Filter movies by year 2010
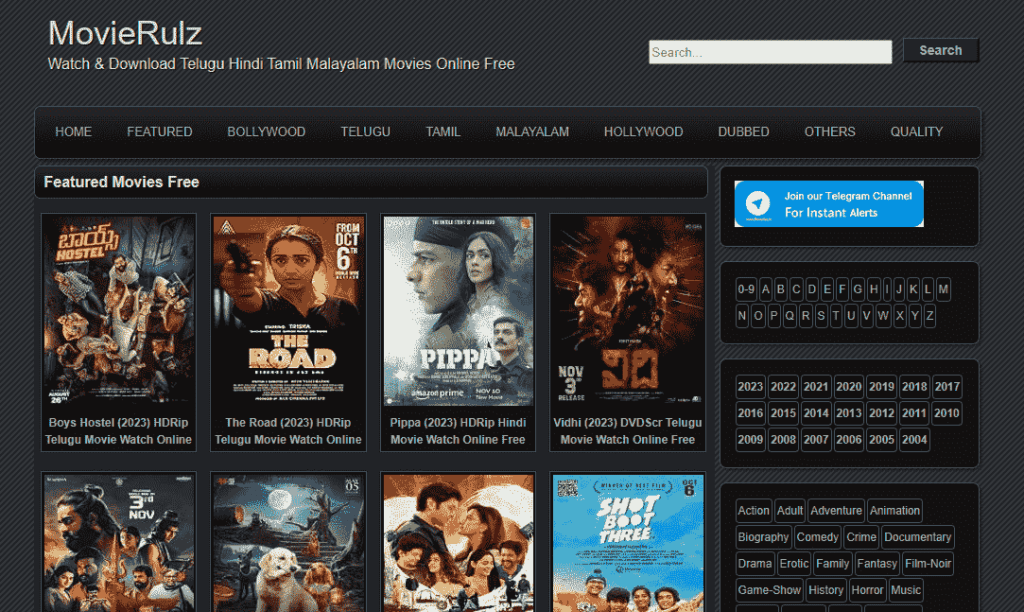 tap(947, 413)
